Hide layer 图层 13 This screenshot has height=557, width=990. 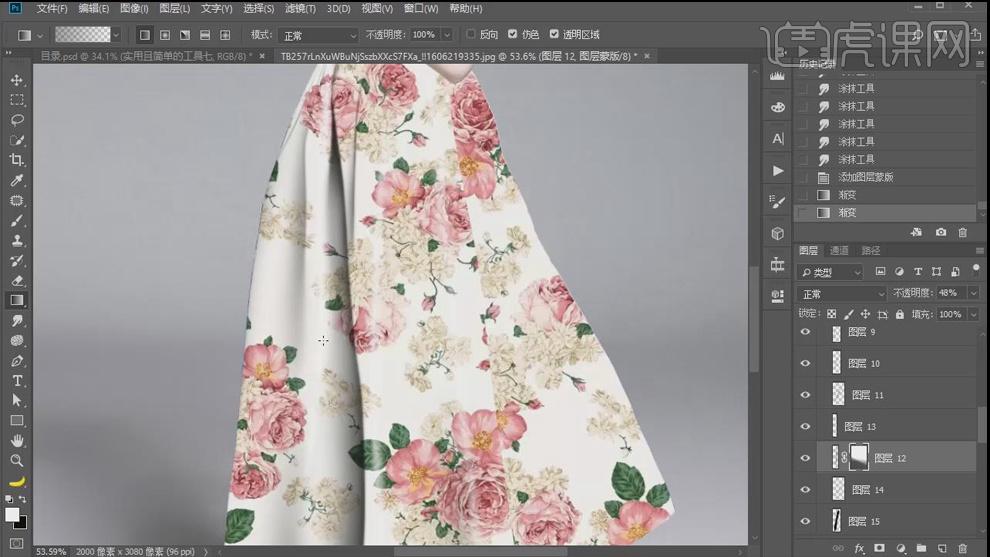[805, 426]
